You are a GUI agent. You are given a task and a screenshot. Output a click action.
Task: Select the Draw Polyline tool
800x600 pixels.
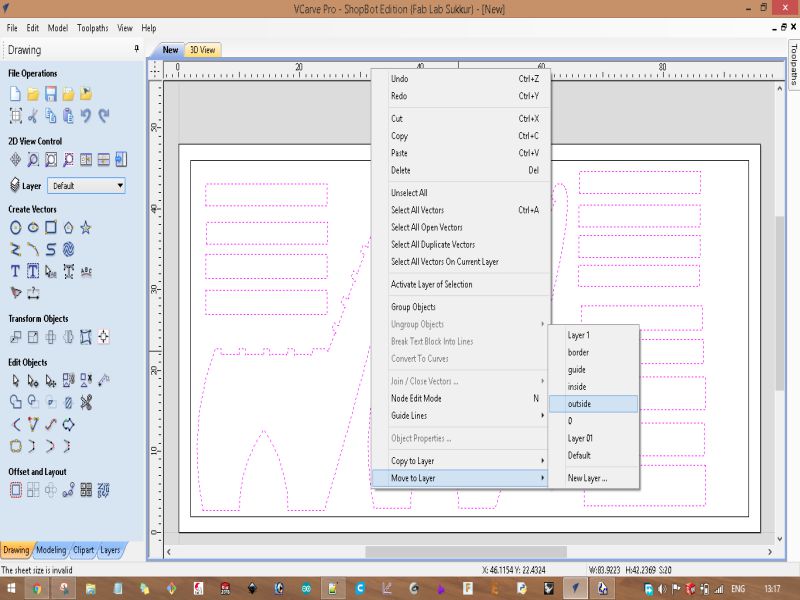point(15,249)
